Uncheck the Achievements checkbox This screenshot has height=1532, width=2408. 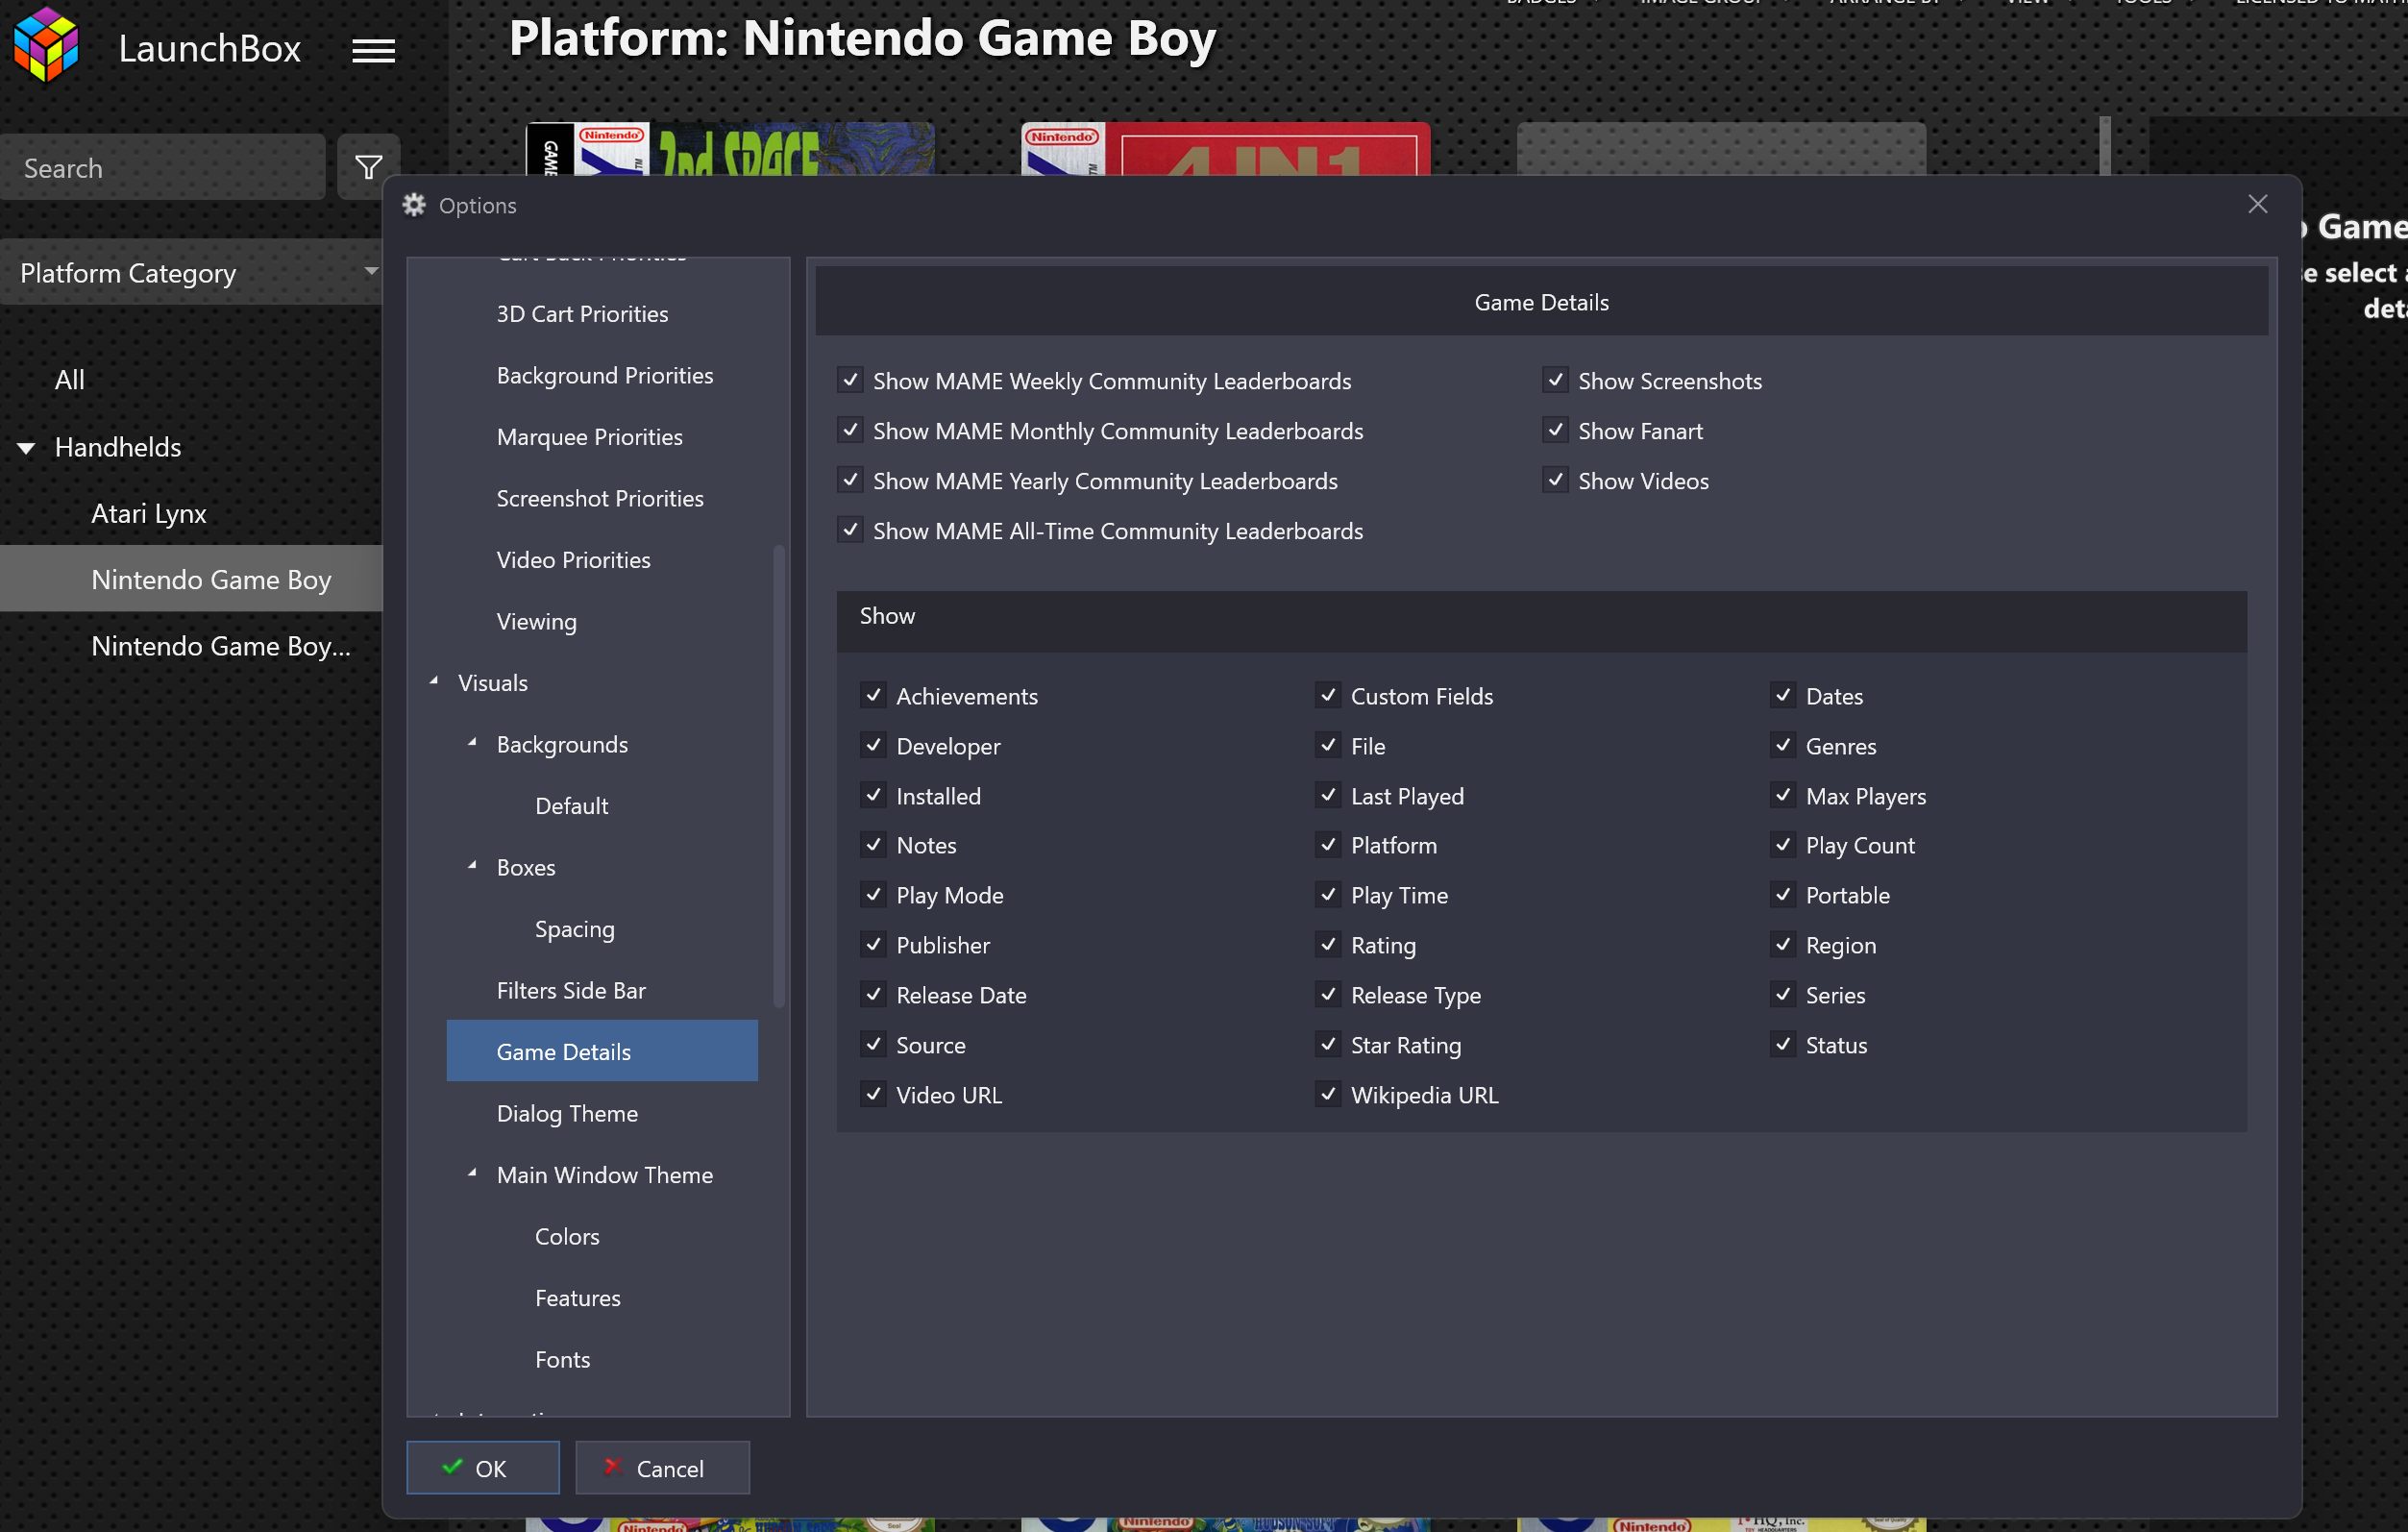(873, 695)
